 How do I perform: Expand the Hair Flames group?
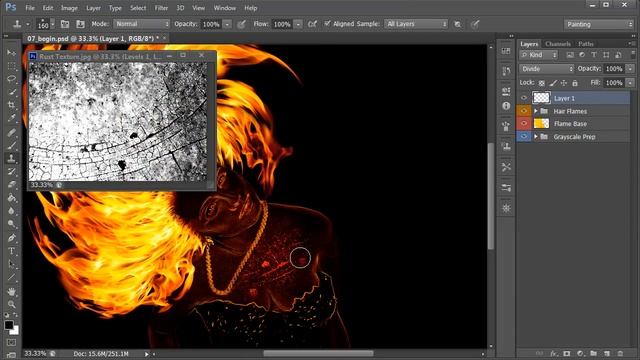(x=536, y=111)
